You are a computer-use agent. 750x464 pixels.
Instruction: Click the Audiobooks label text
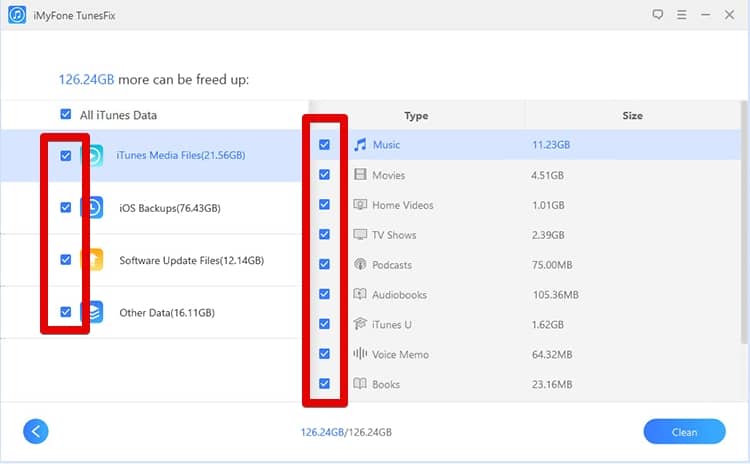pos(399,295)
